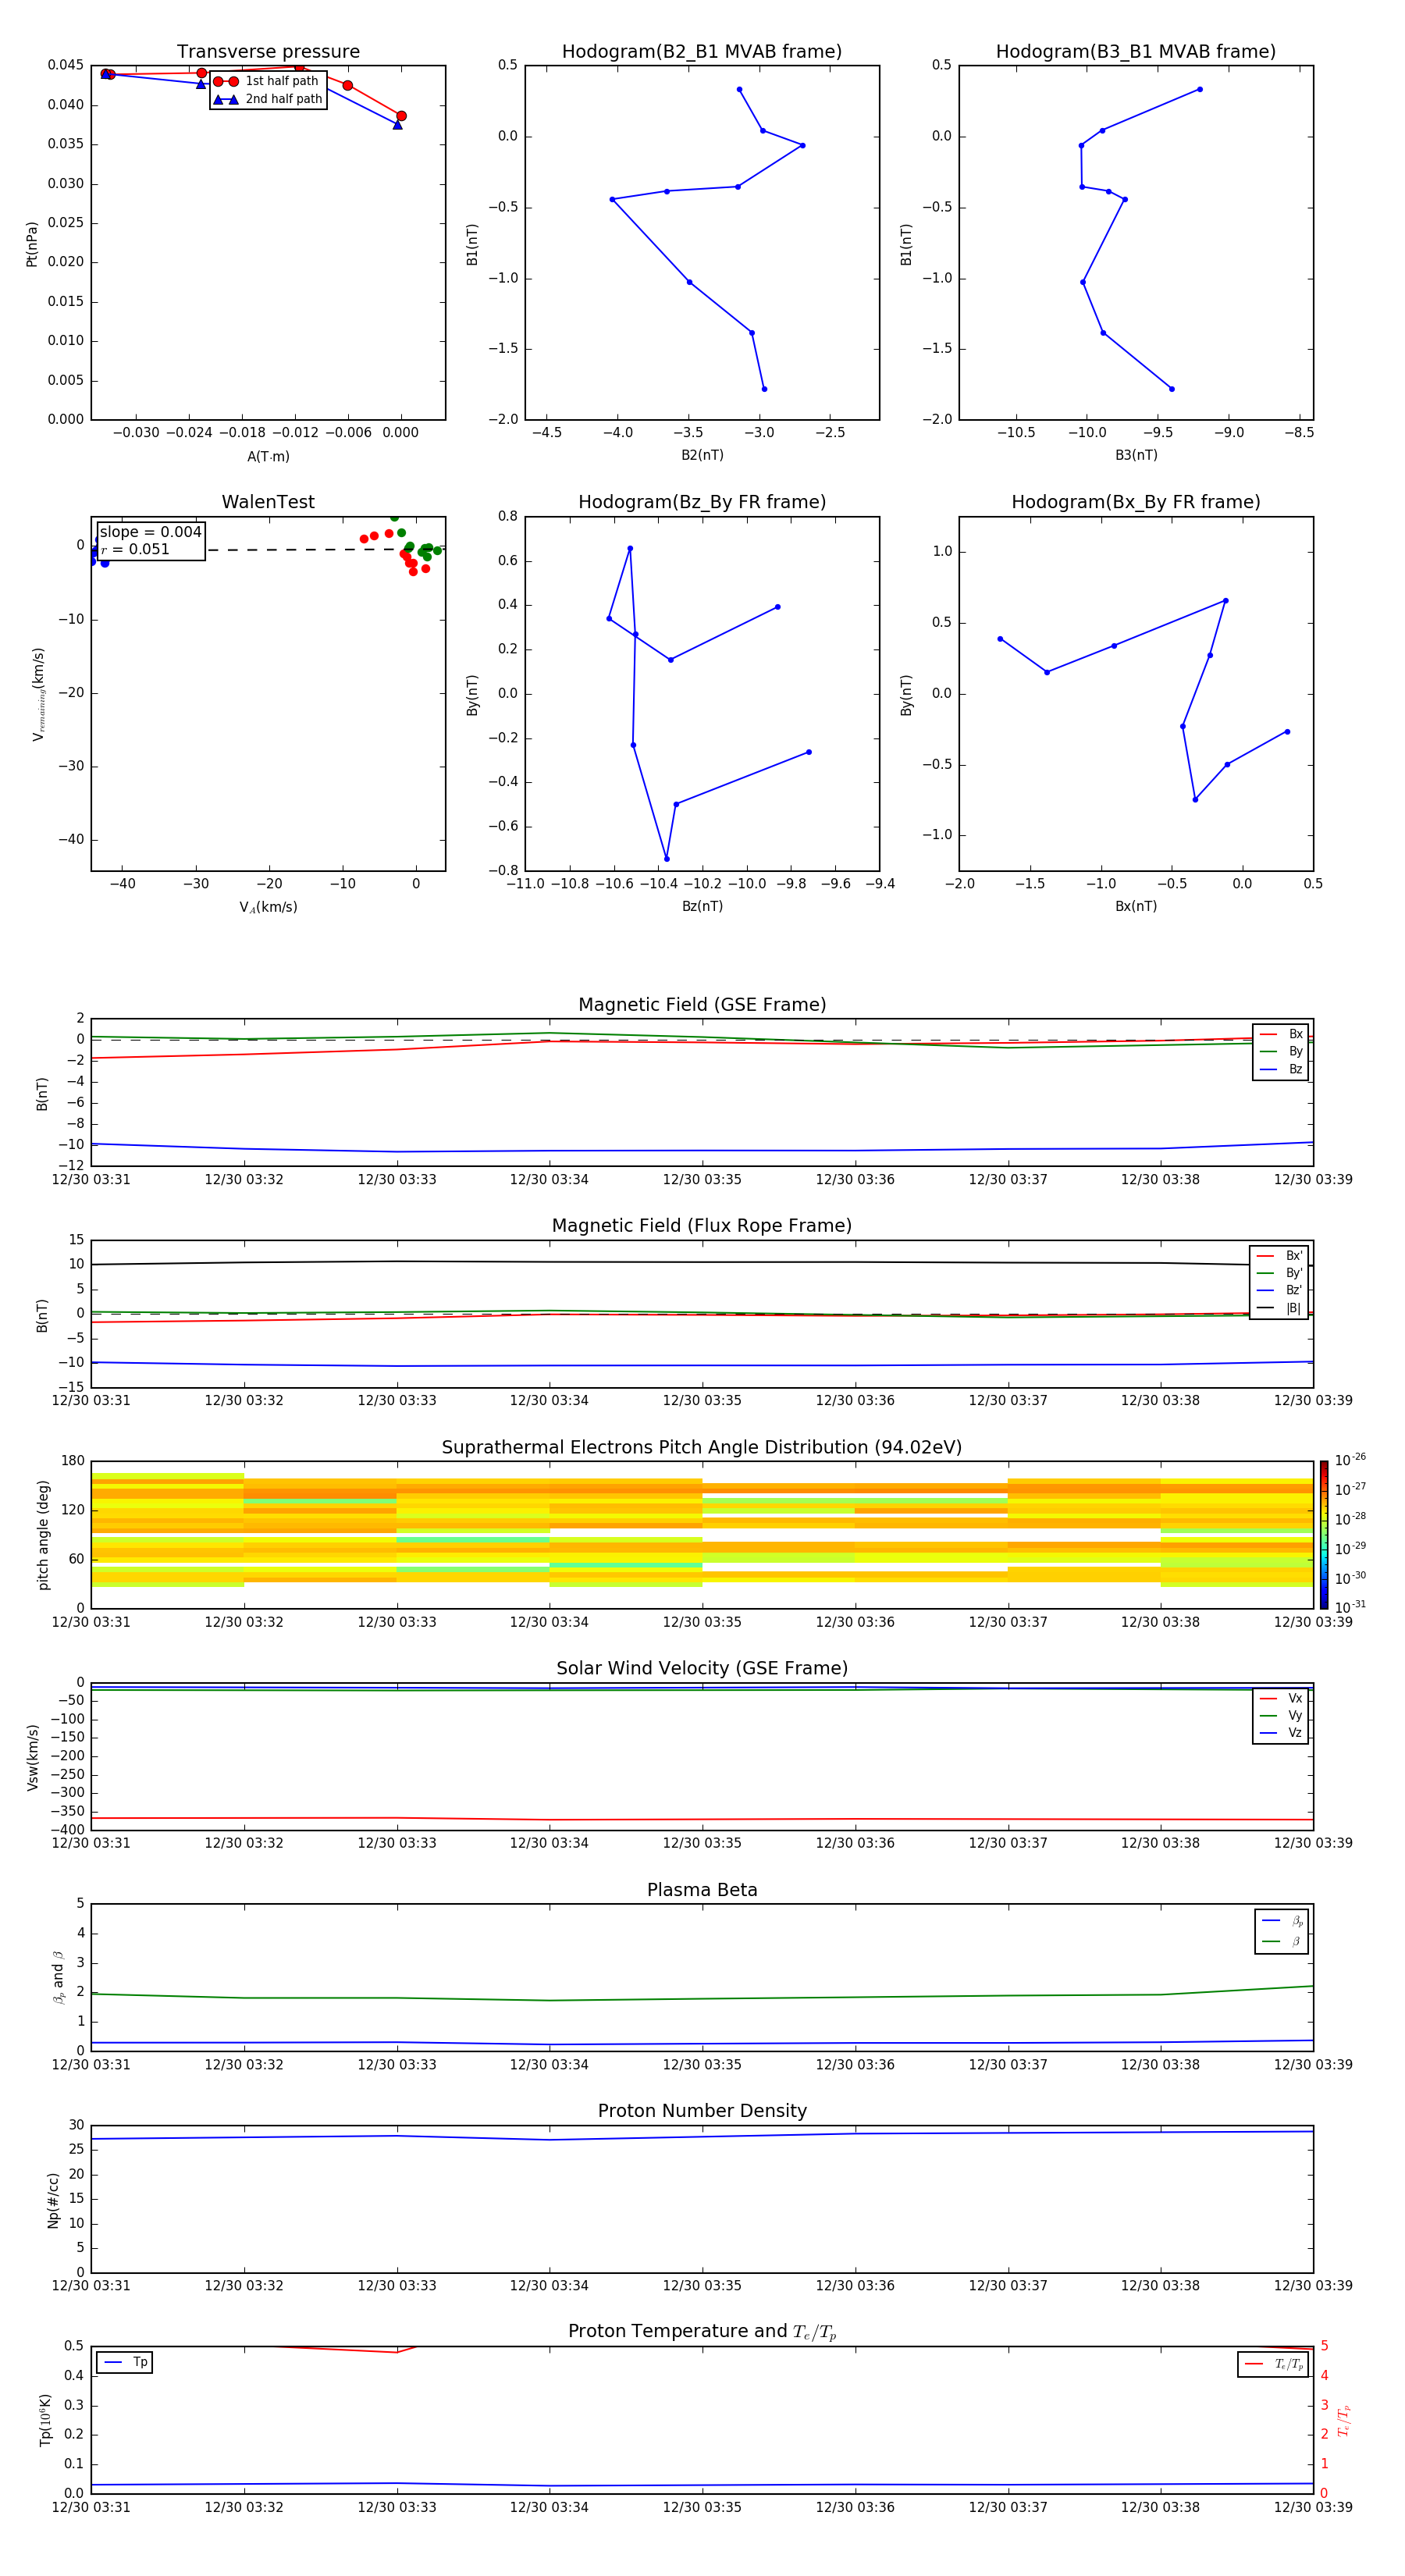
Task: Click the 'Vy' legend entry
Action: [x=1281, y=1715]
